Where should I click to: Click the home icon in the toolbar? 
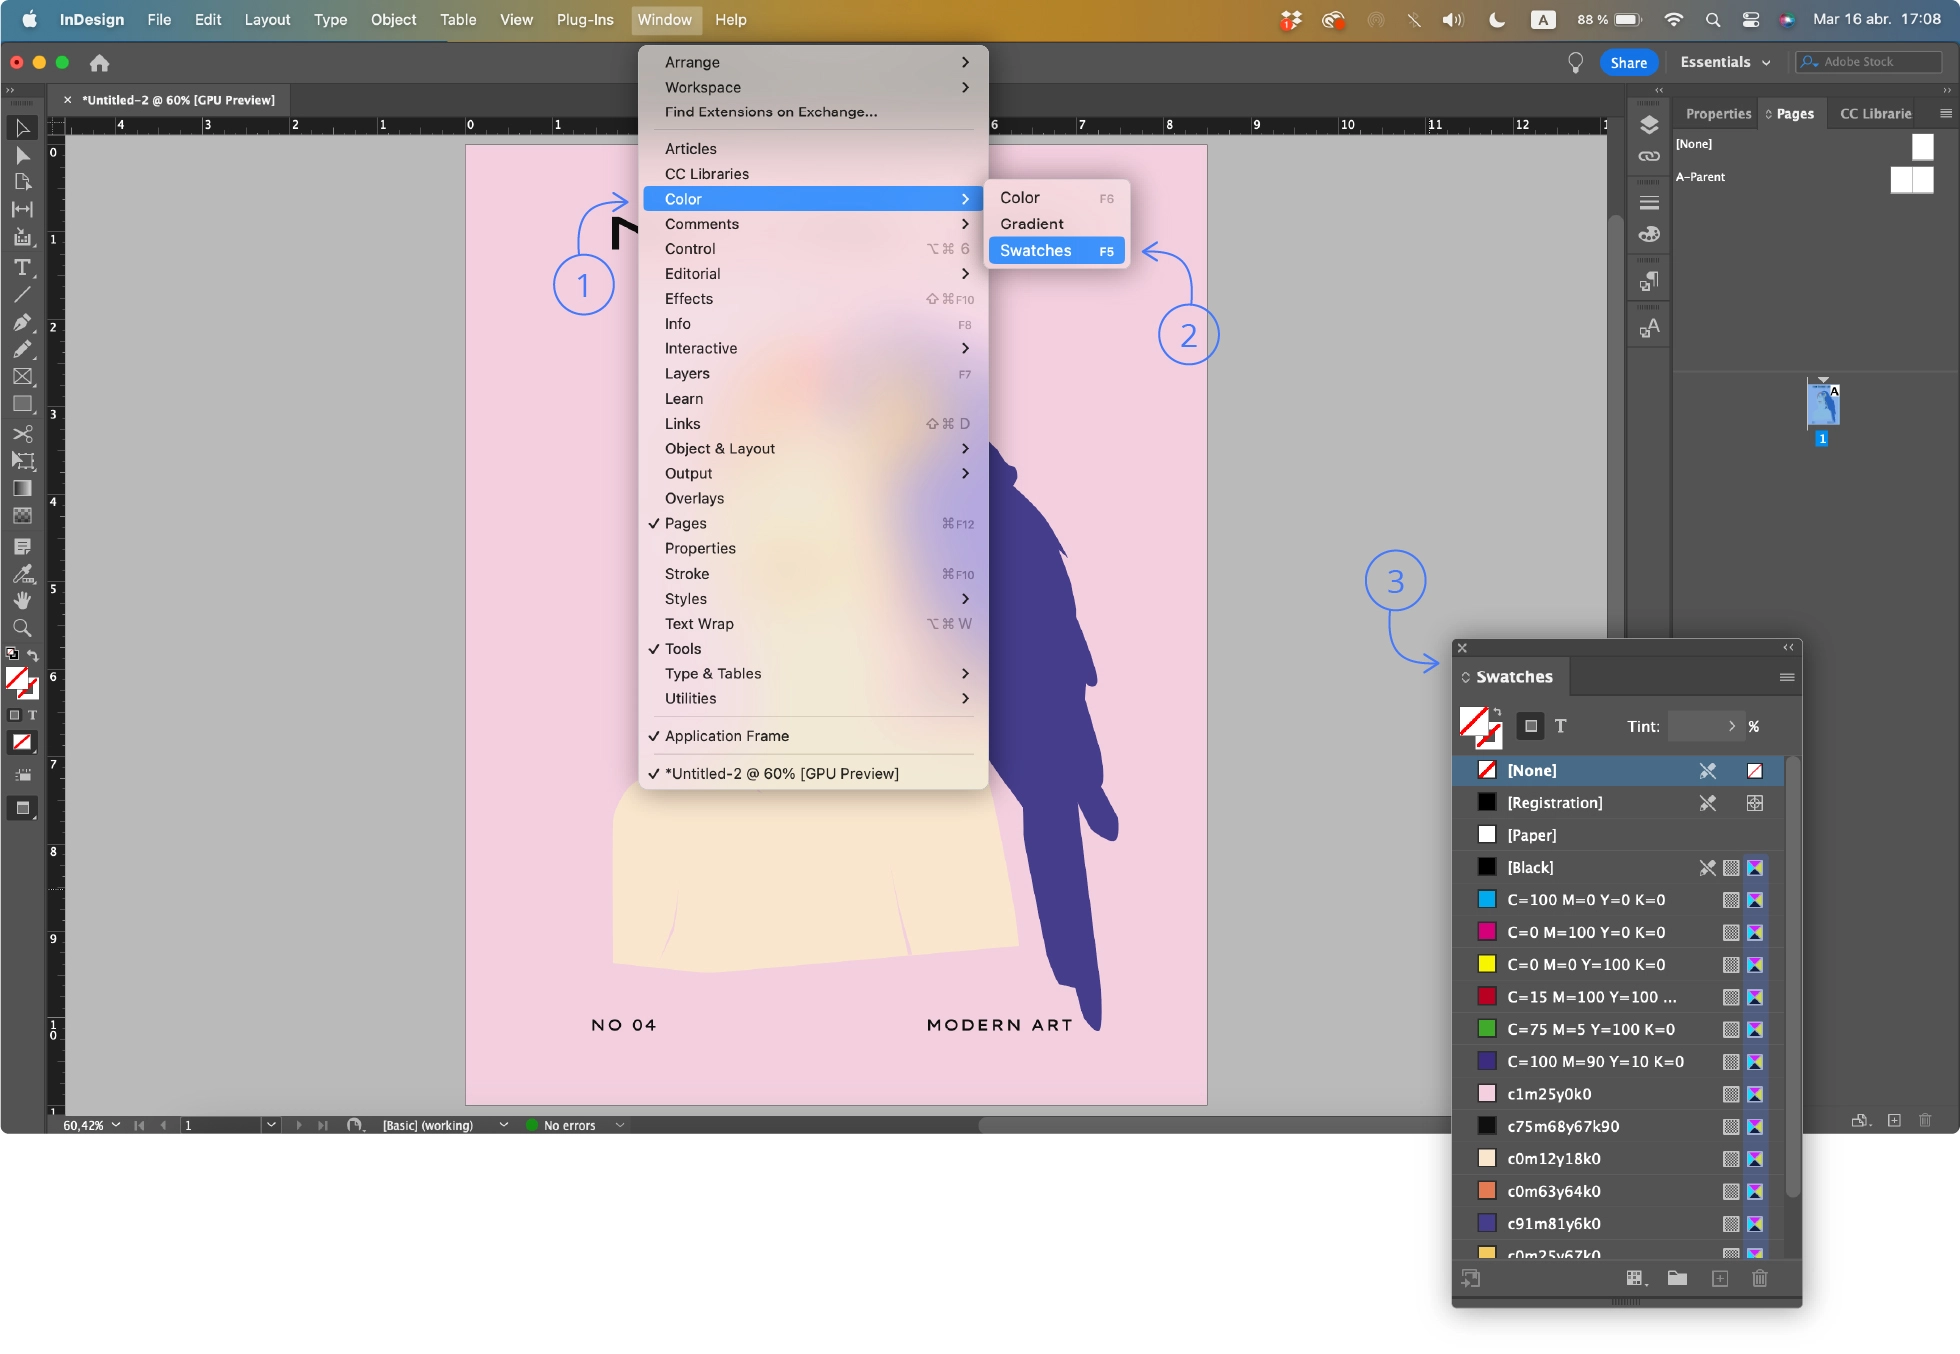[x=99, y=63]
